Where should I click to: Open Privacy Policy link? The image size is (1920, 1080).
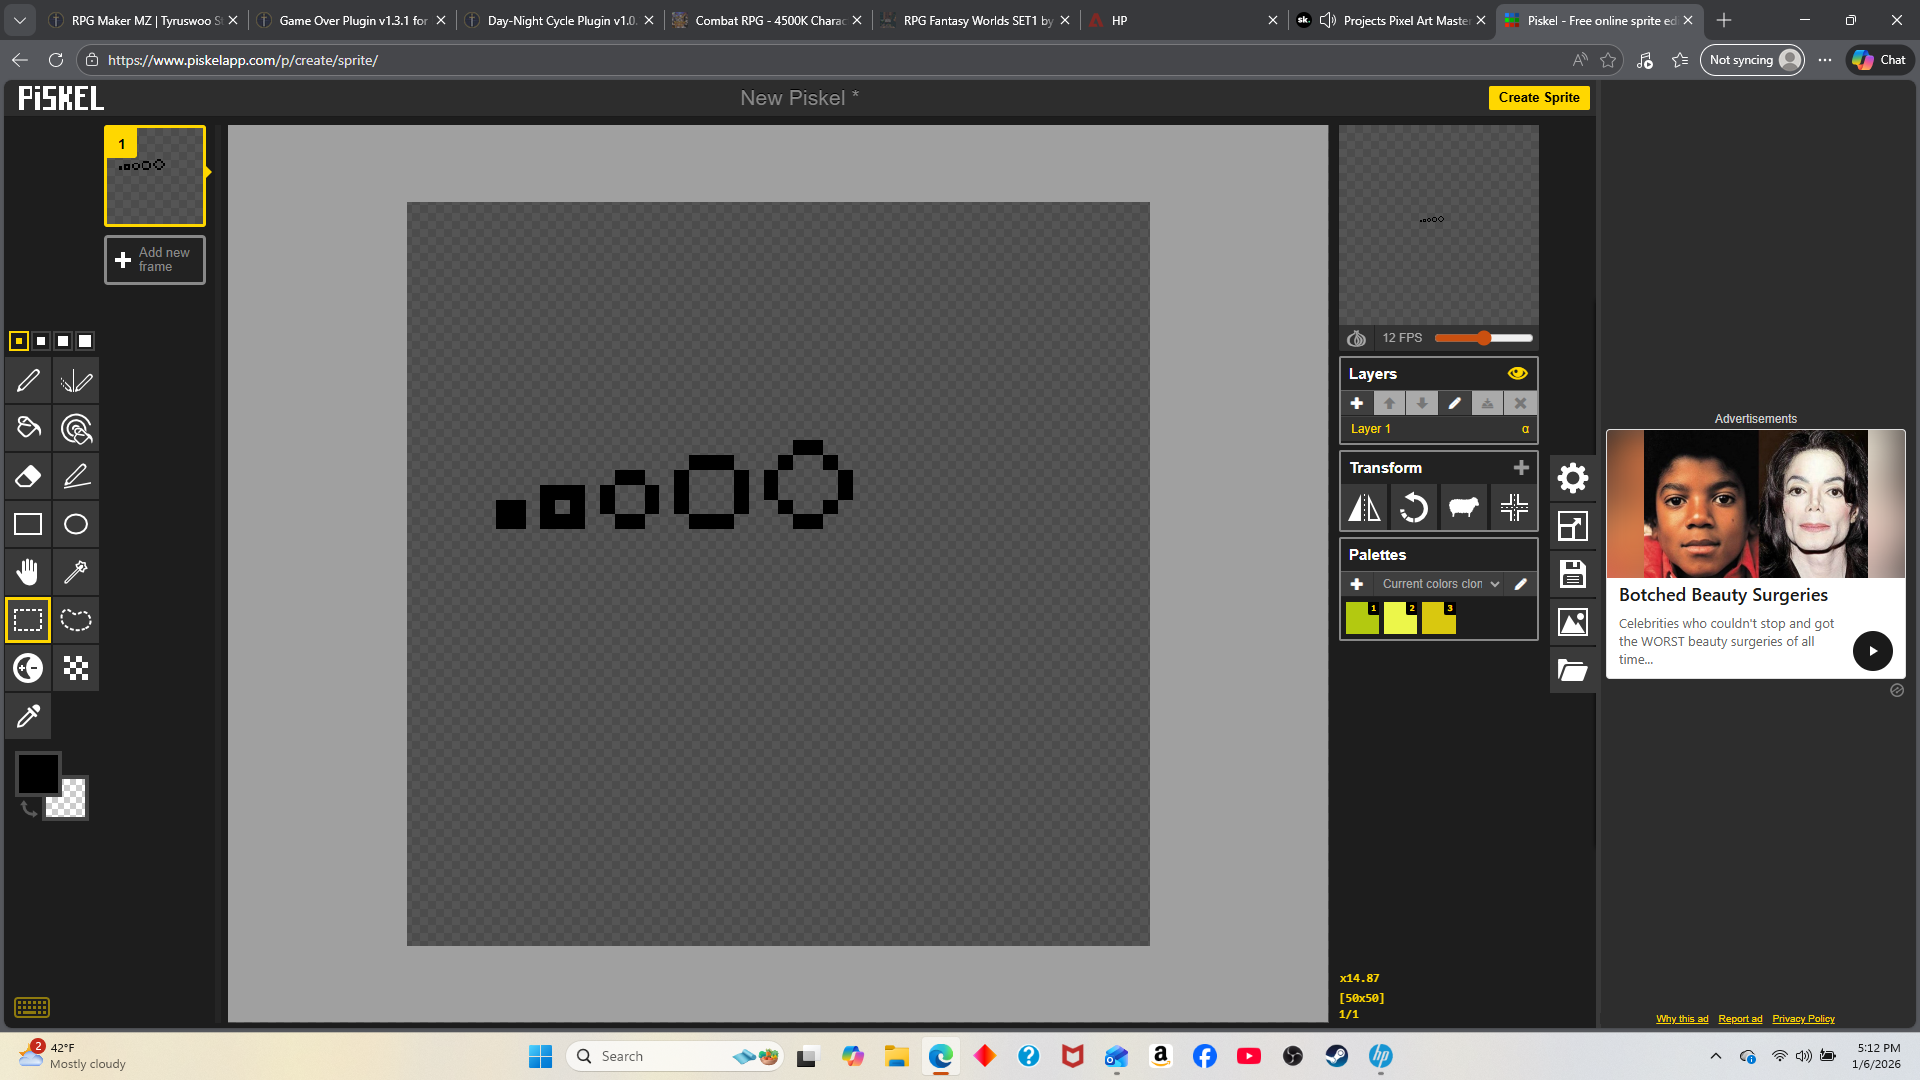point(1803,1019)
